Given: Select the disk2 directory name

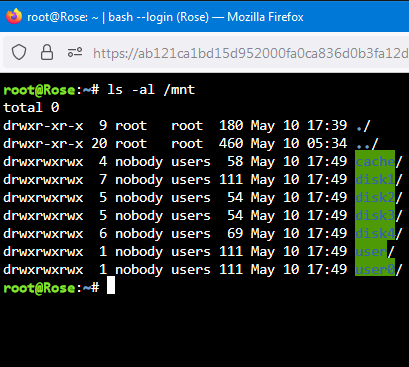Looking at the screenshot, I should (x=375, y=198).
